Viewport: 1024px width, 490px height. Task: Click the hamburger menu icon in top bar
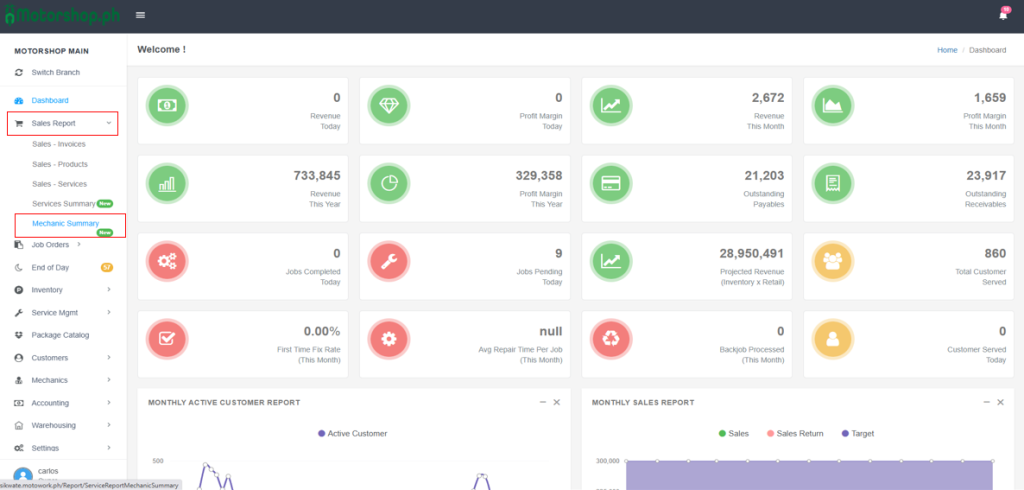pyautogui.click(x=140, y=15)
